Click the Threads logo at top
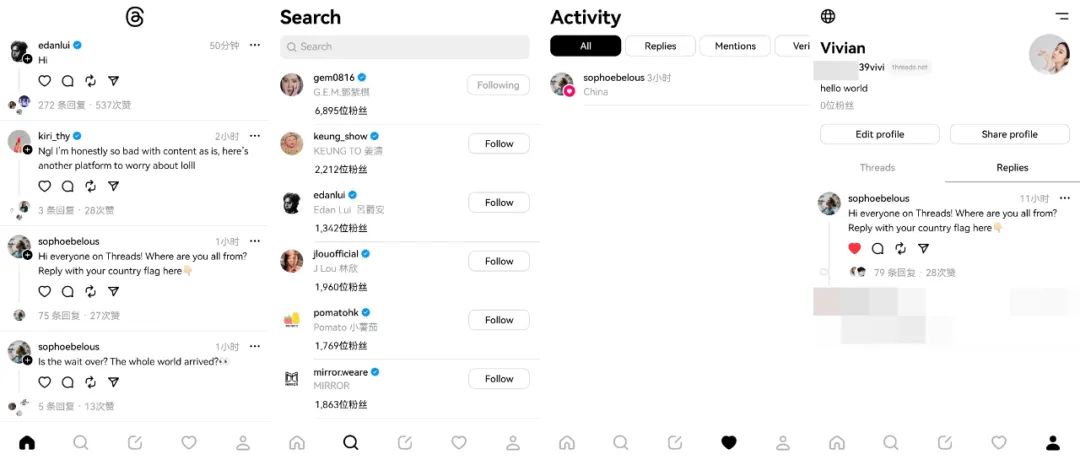Viewport: 1080px width, 460px height. point(135,17)
